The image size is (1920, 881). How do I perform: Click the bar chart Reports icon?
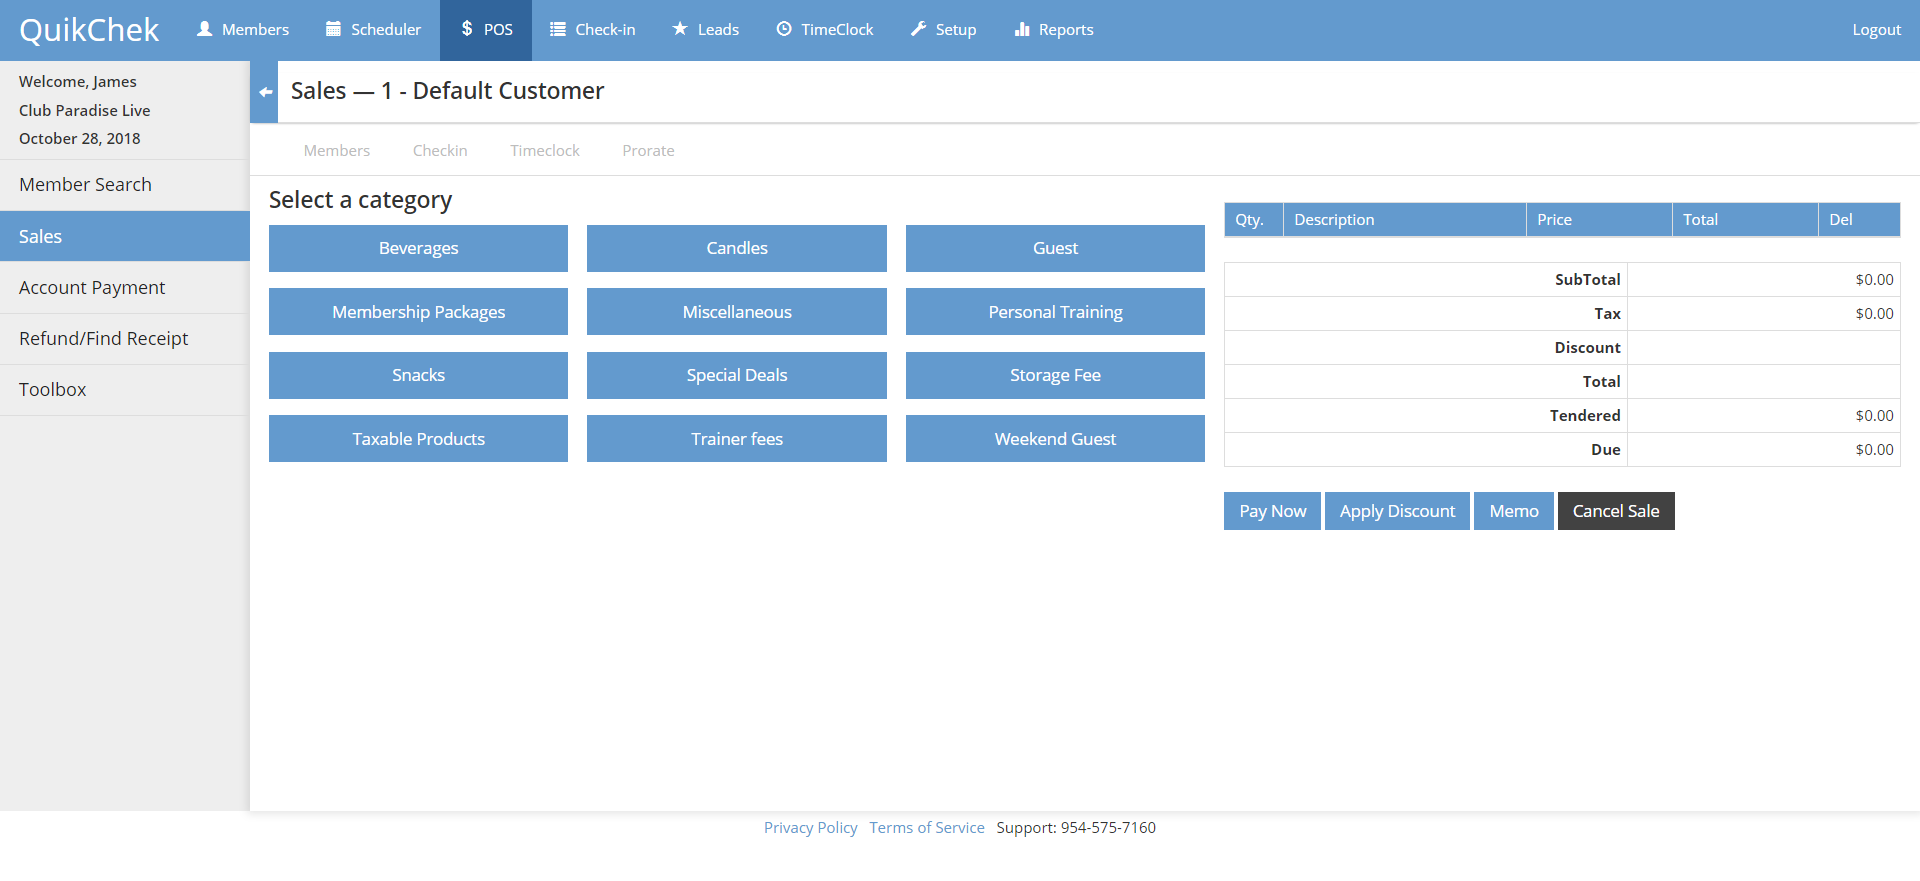tap(1022, 29)
